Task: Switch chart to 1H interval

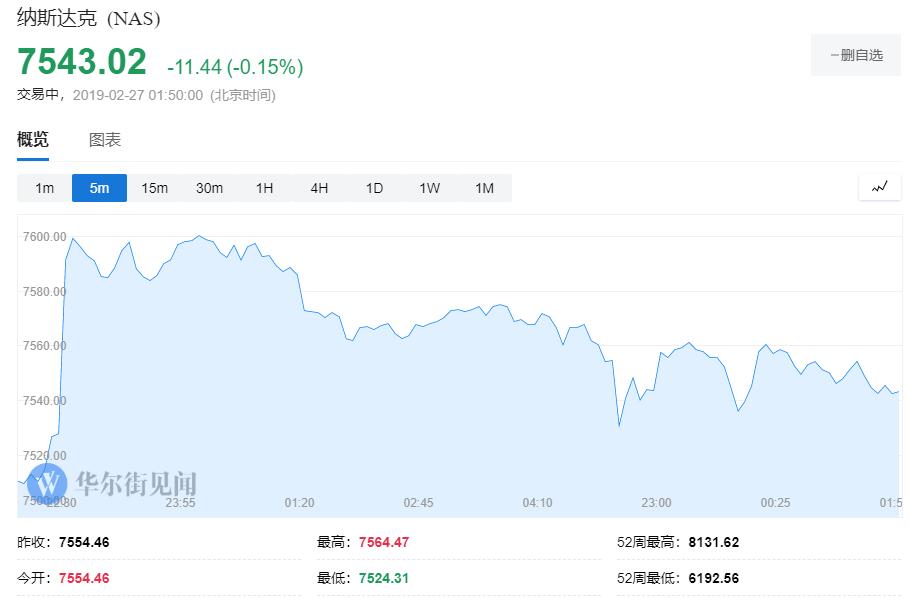Action: pyautogui.click(x=264, y=188)
